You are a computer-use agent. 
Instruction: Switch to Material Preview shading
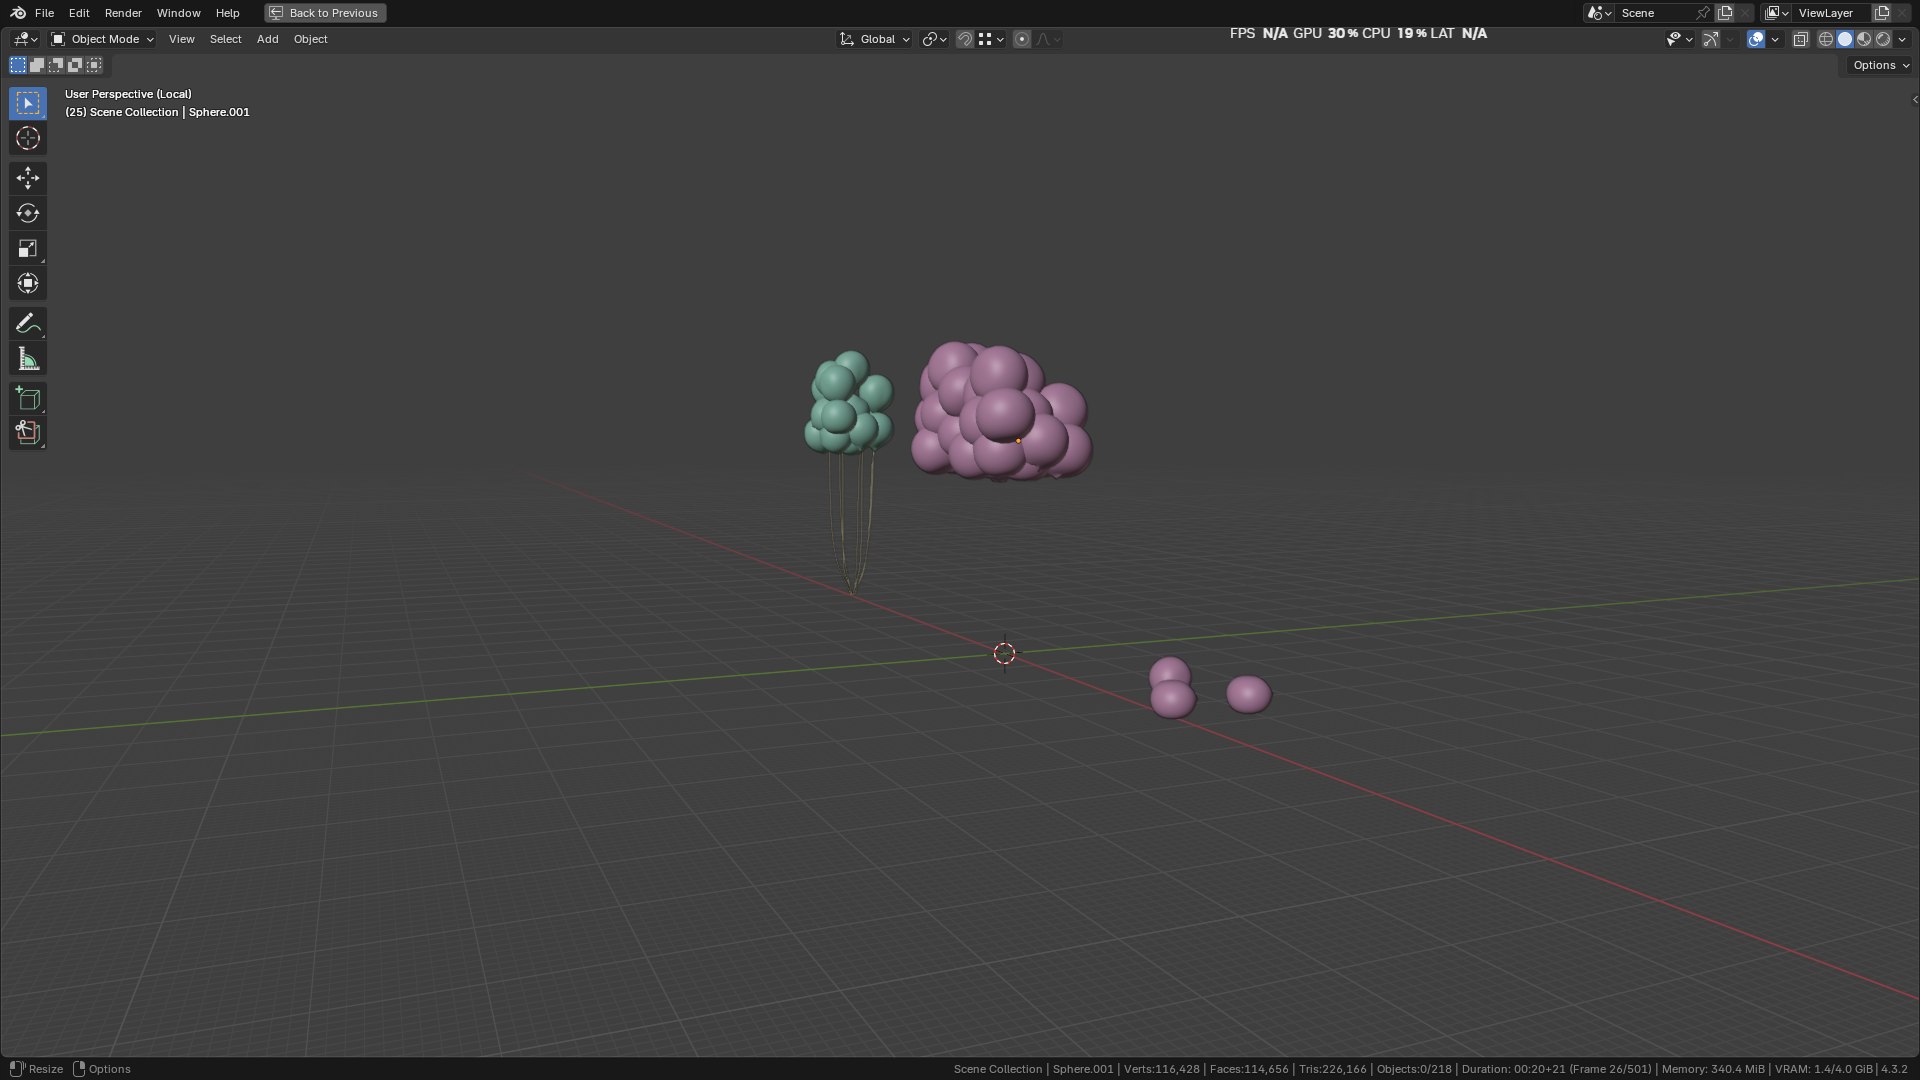[1864, 39]
